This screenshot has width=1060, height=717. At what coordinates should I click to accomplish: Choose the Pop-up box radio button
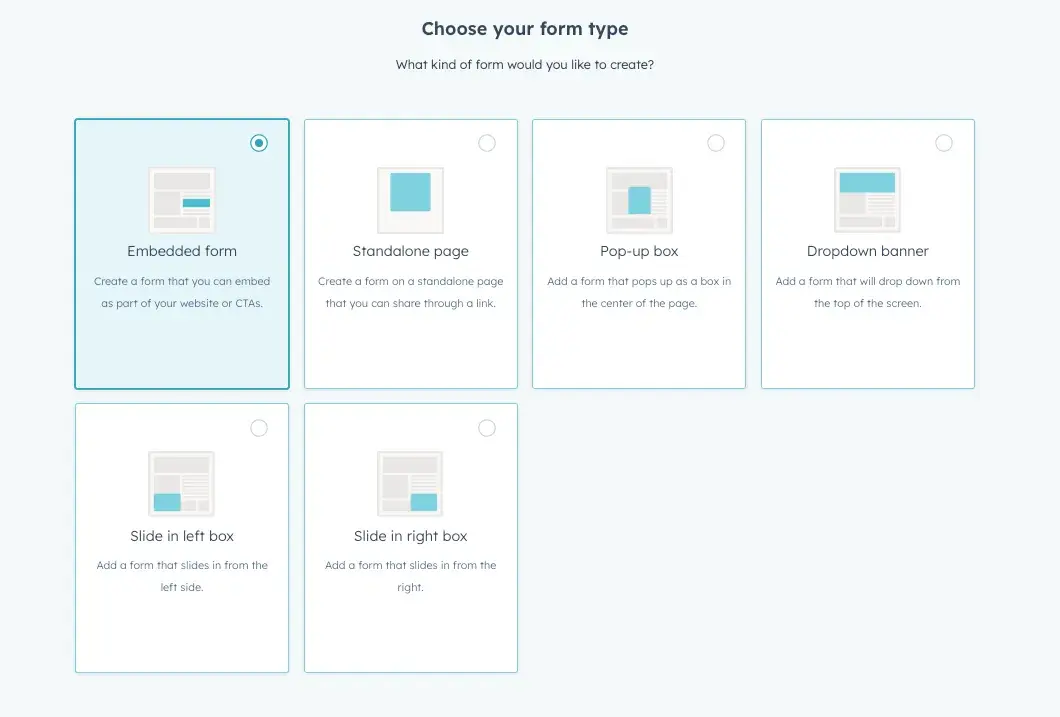click(716, 143)
